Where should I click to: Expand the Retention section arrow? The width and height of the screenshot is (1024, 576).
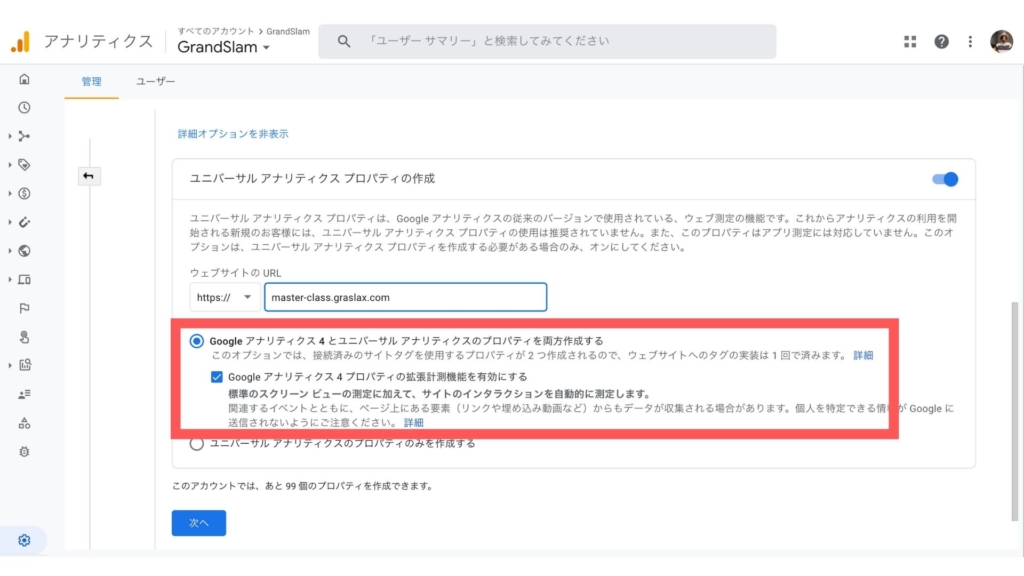pos(10,222)
